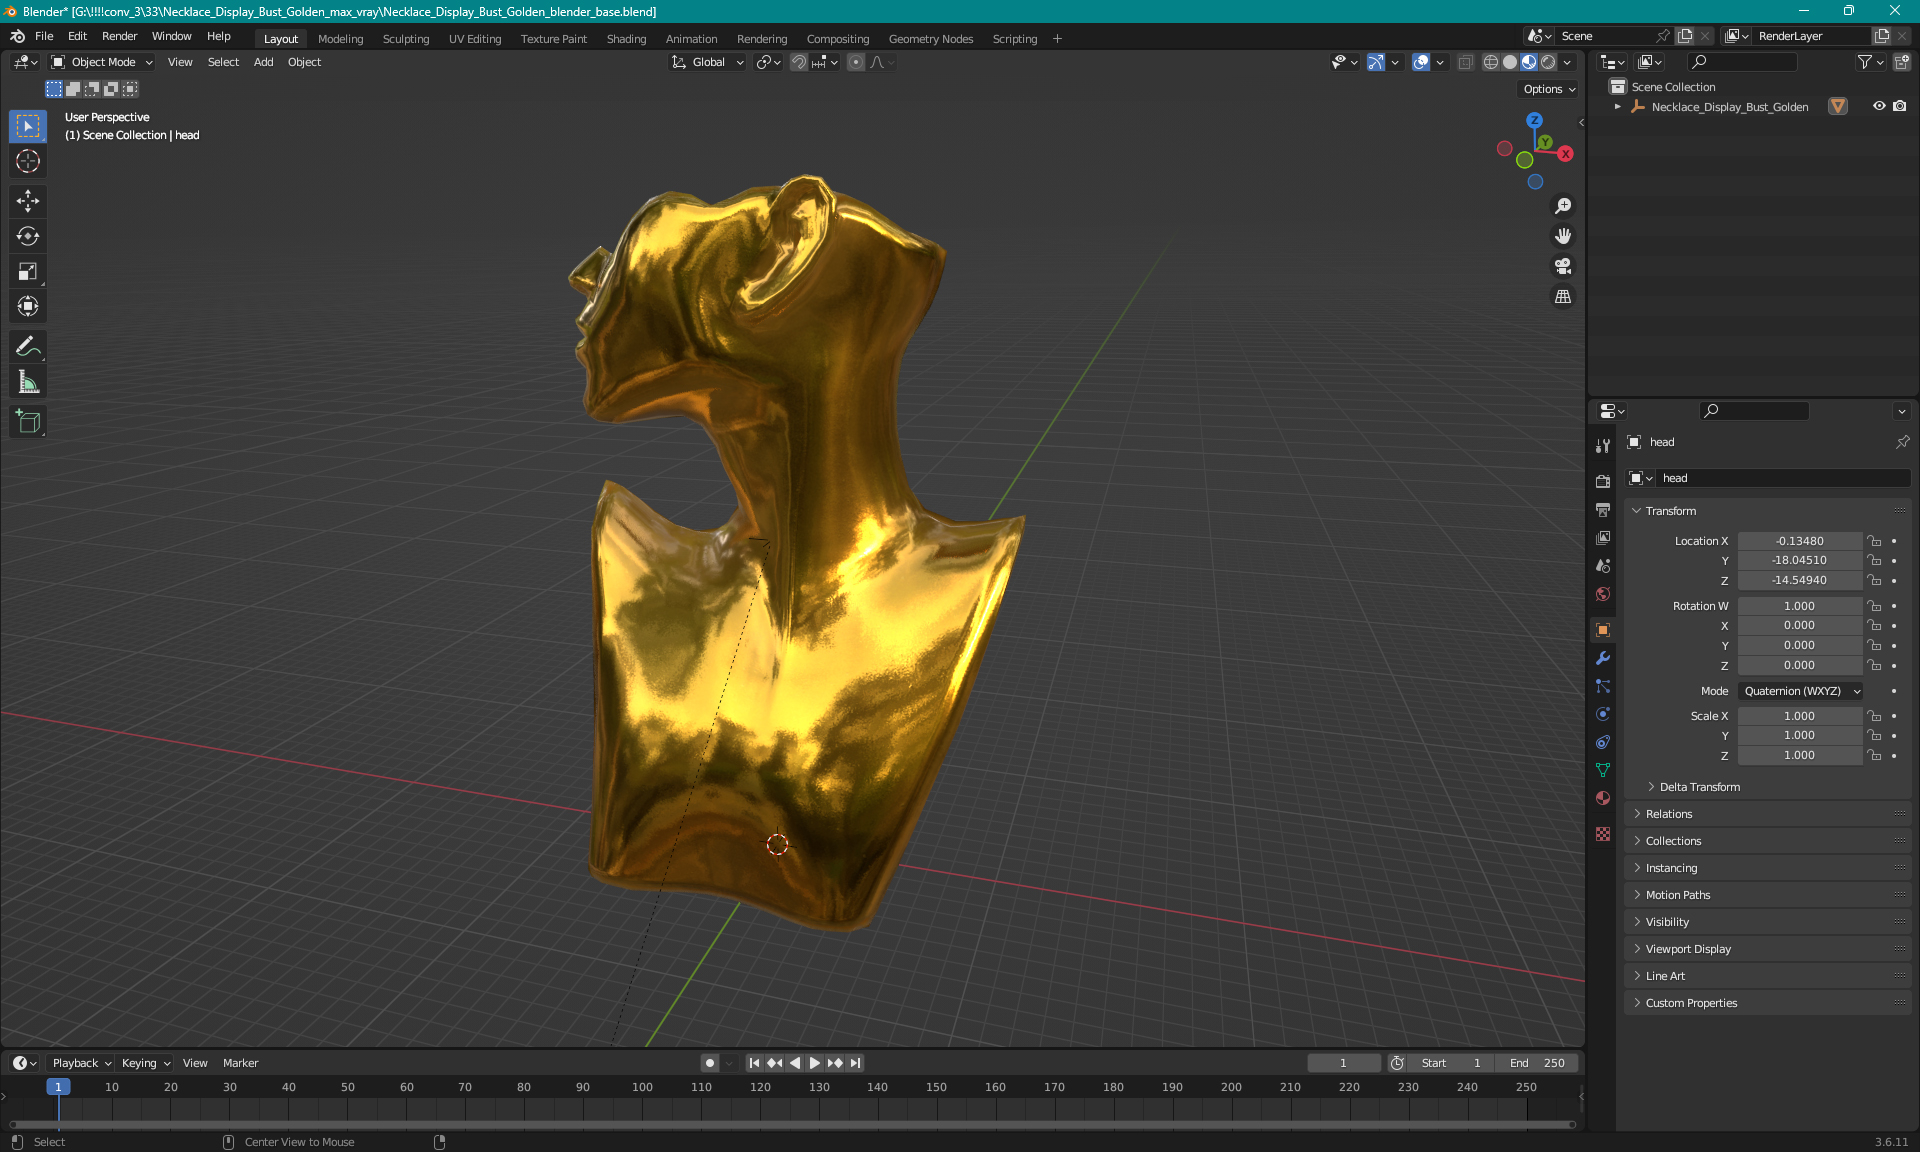Expand the Delta Transform section
Viewport: 1920px width, 1152px height.
pyautogui.click(x=1699, y=787)
